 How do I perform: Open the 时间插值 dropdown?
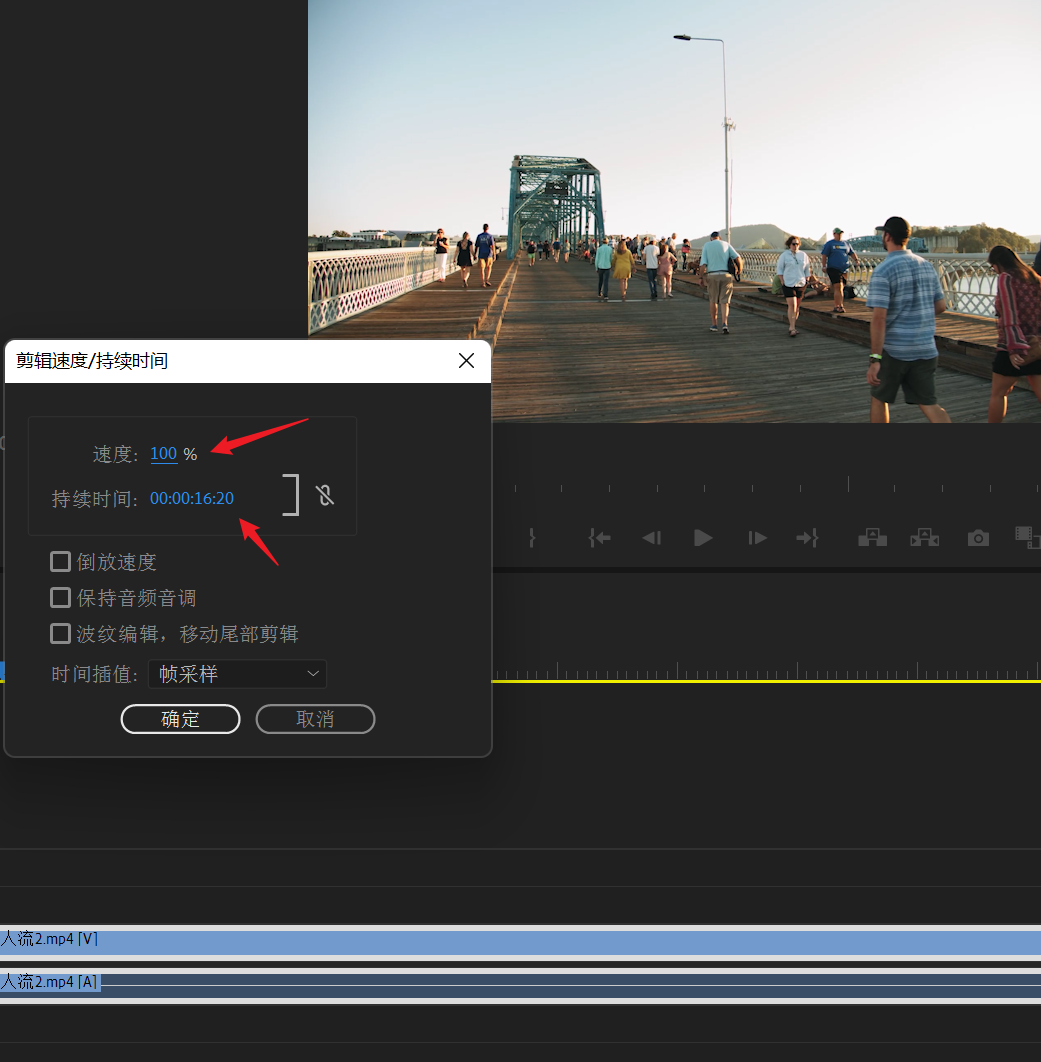click(237, 674)
